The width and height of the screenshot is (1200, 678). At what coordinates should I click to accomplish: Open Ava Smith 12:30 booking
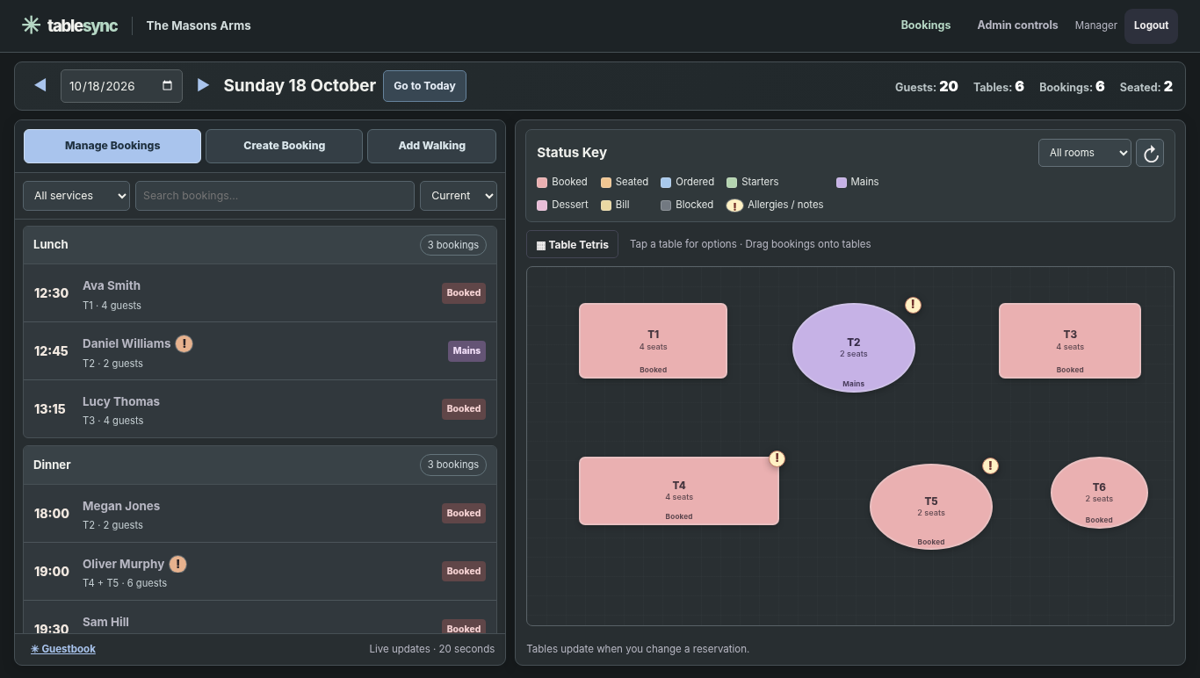[x=260, y=293]
